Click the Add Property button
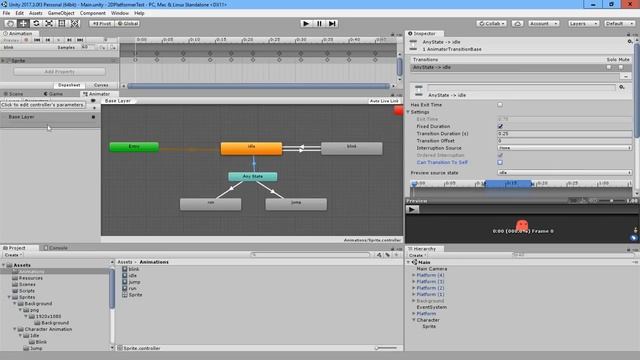Screen dimensions: 640x360 [x=60, y=71]
